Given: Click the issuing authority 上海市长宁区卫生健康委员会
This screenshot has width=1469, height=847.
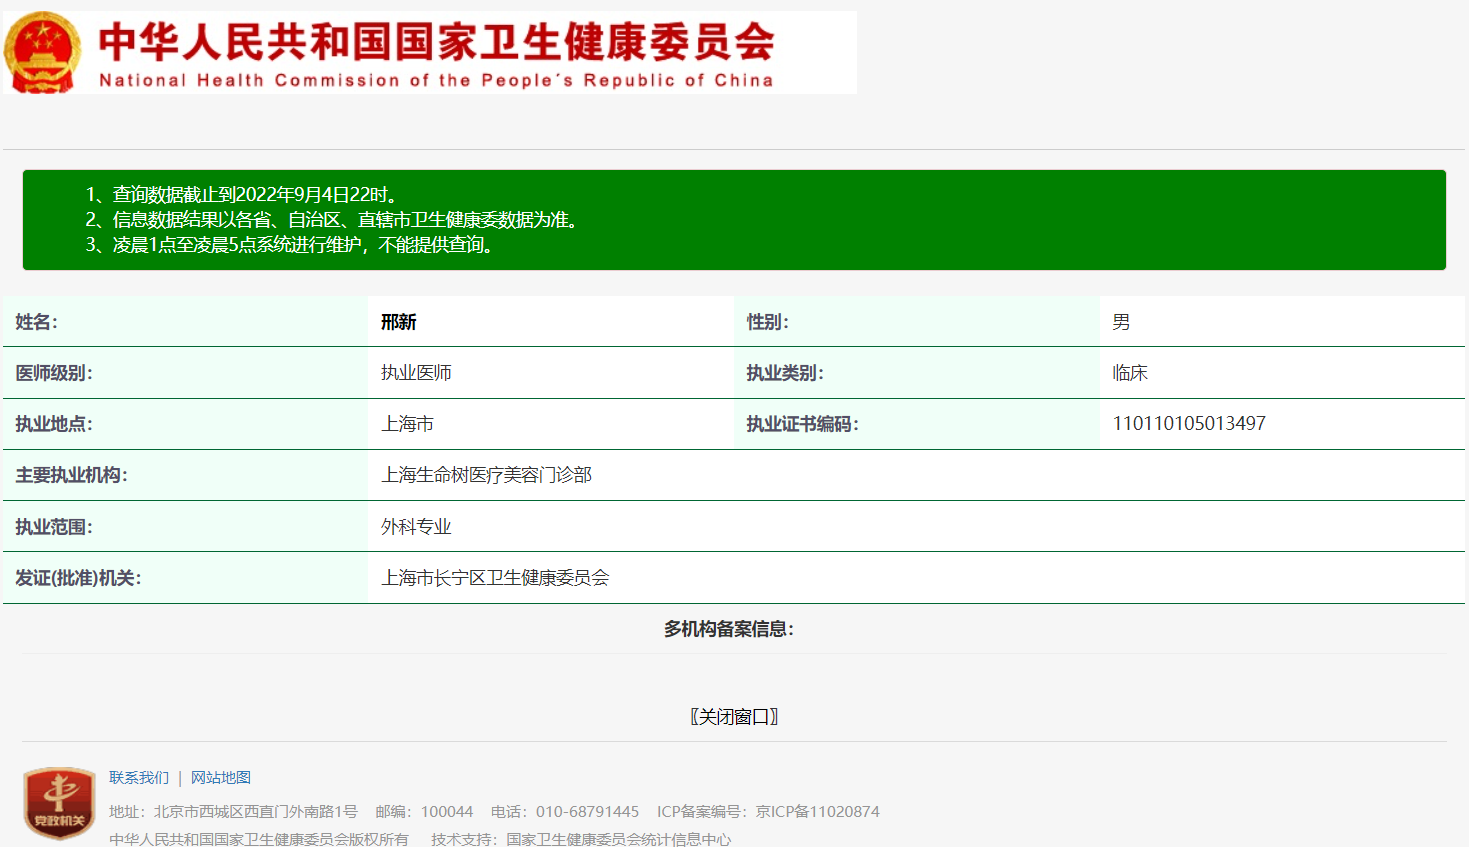Looking at the screenshot, I should [495, 578].
